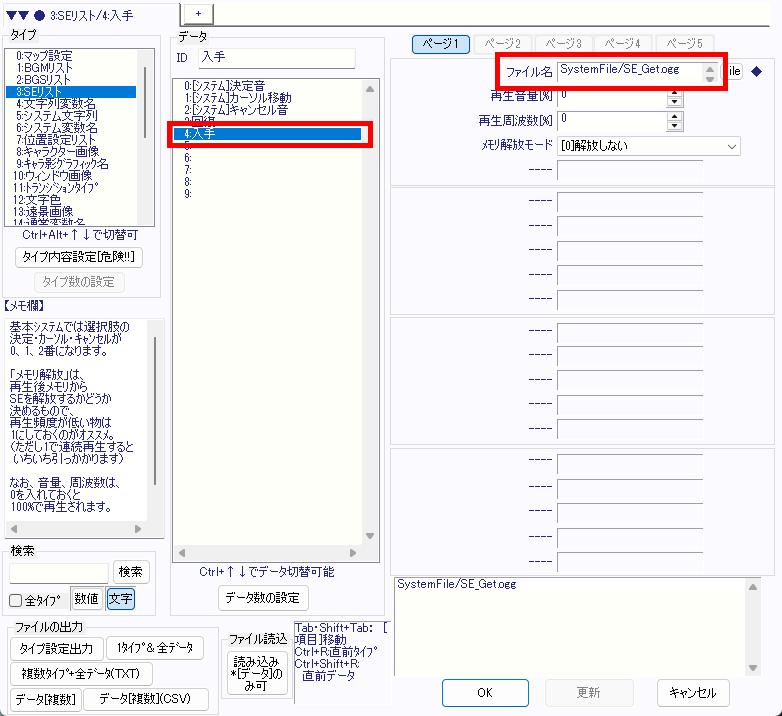Toggle the 数値 search mode button
This screenshot has width=782, height=716.
coord(87,599)
